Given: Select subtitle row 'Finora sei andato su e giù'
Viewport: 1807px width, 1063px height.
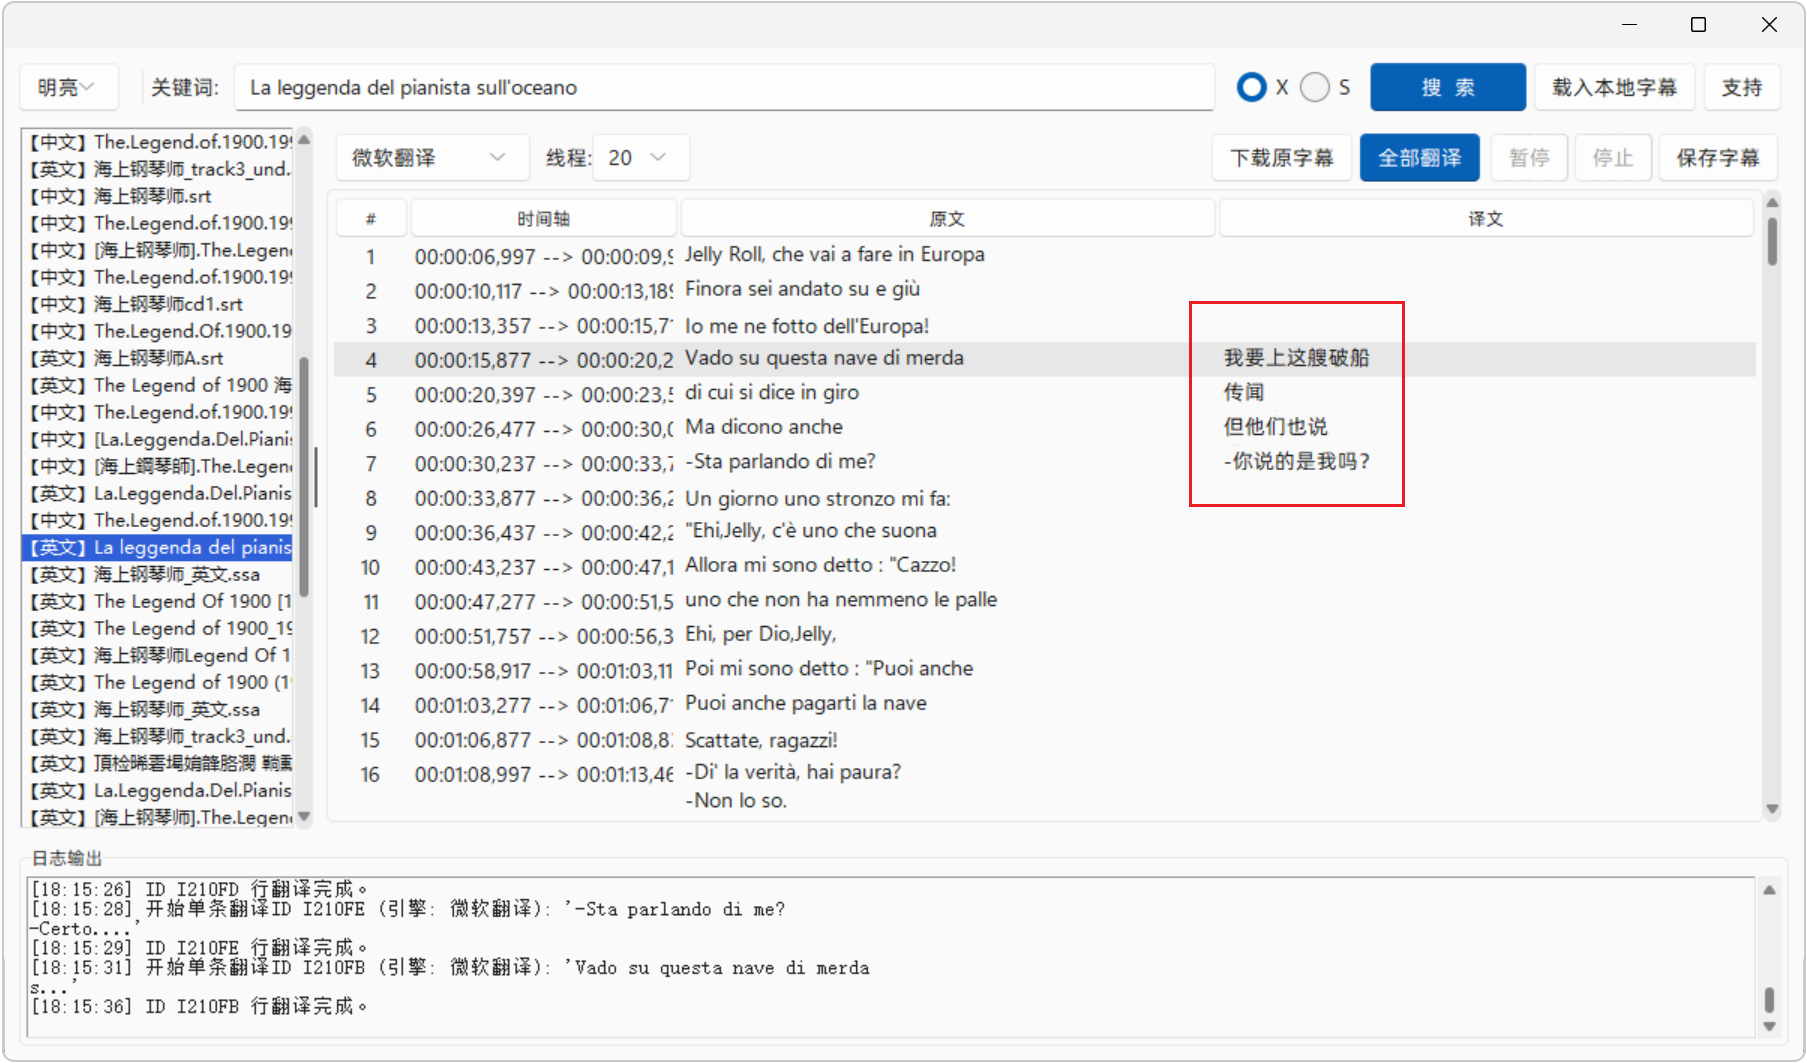Looking at the screenshot, I should 1044,290.
